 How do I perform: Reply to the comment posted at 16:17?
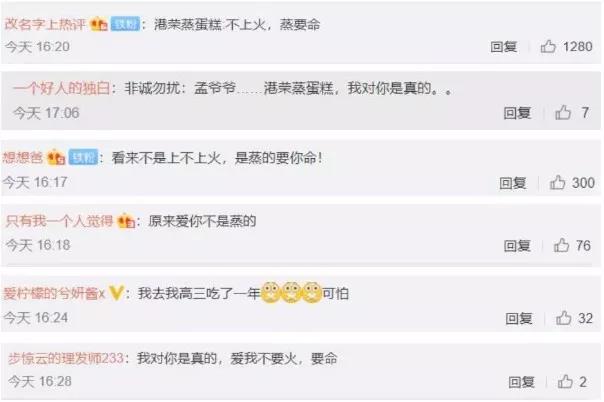pyautogui.click(x=512, y=183)
